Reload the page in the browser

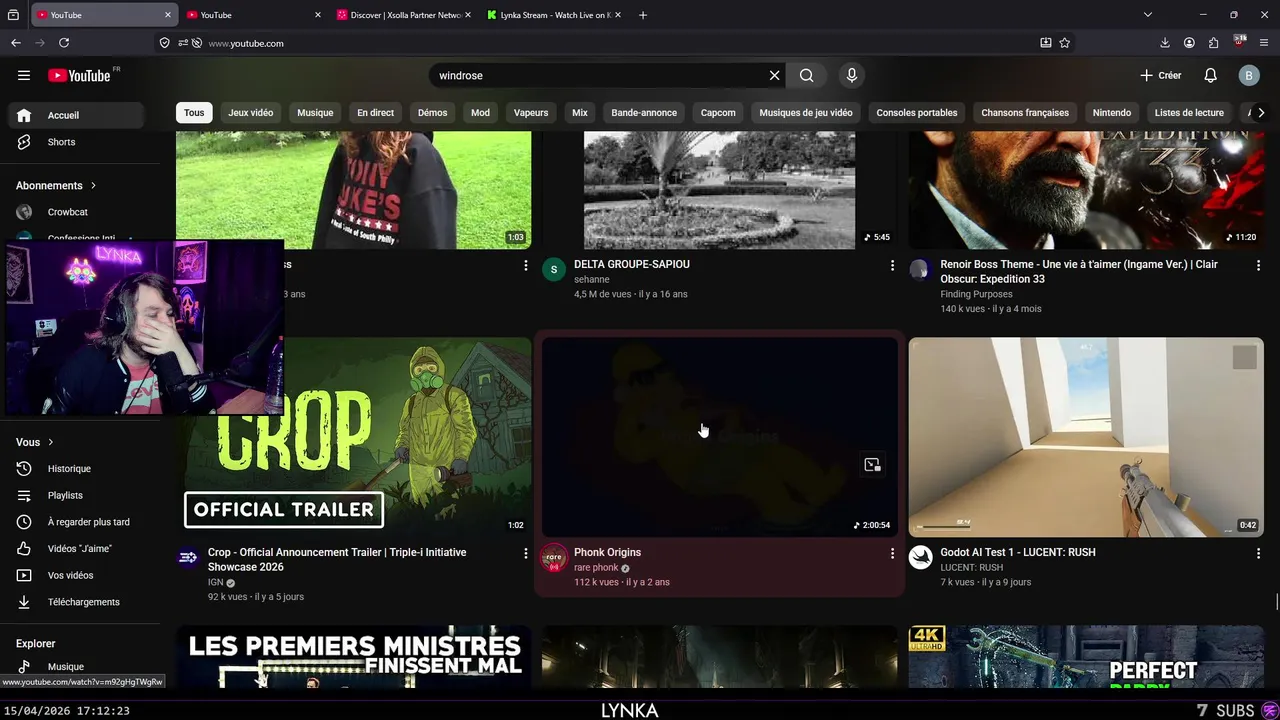point(64,43)
